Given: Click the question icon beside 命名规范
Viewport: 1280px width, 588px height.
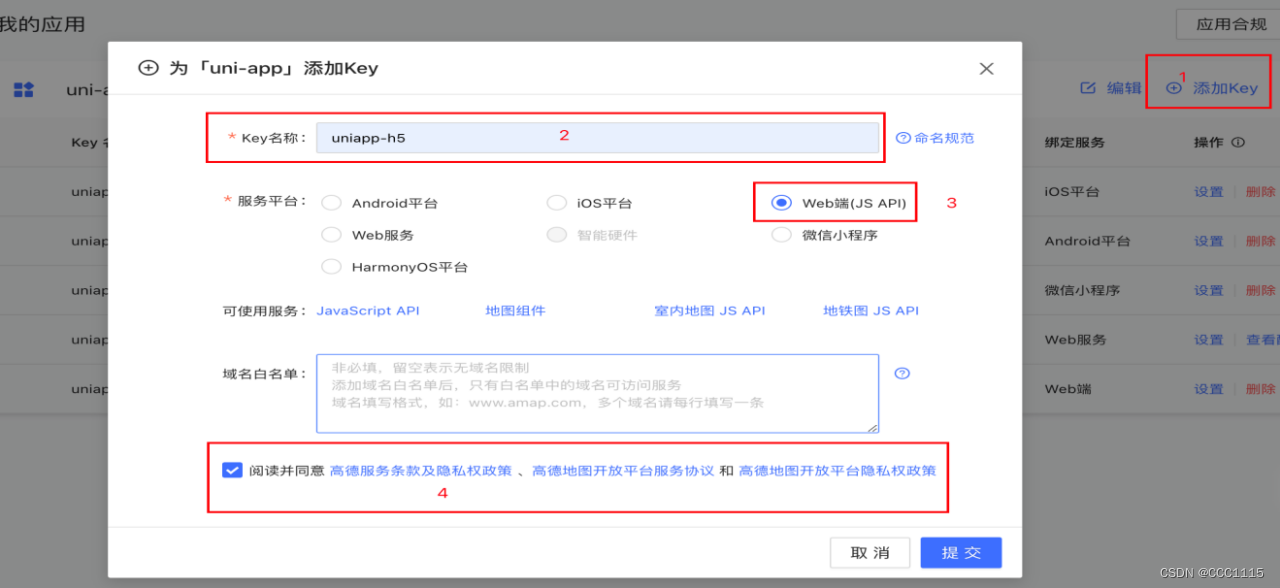Looking at the screenshot, I should pos(903,138).
